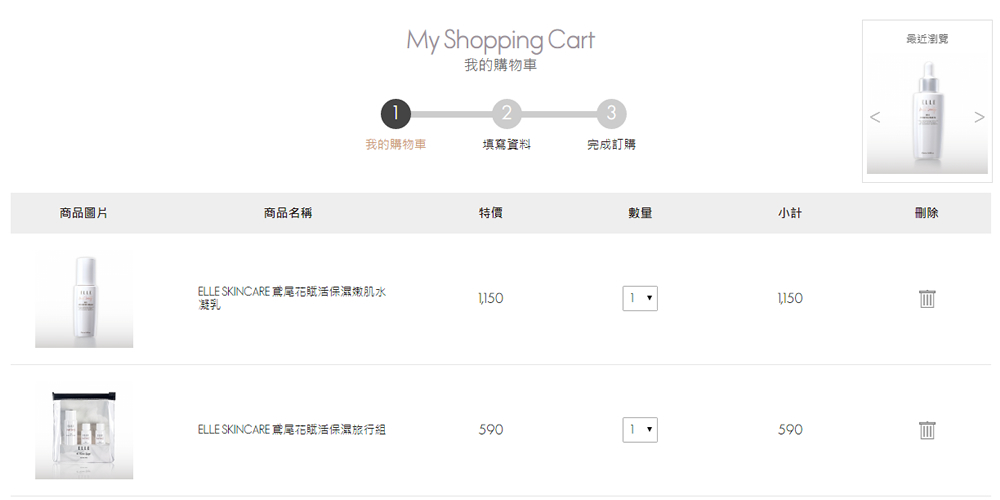Remove the 旅行組 item via trash icon

coord(927,430)
